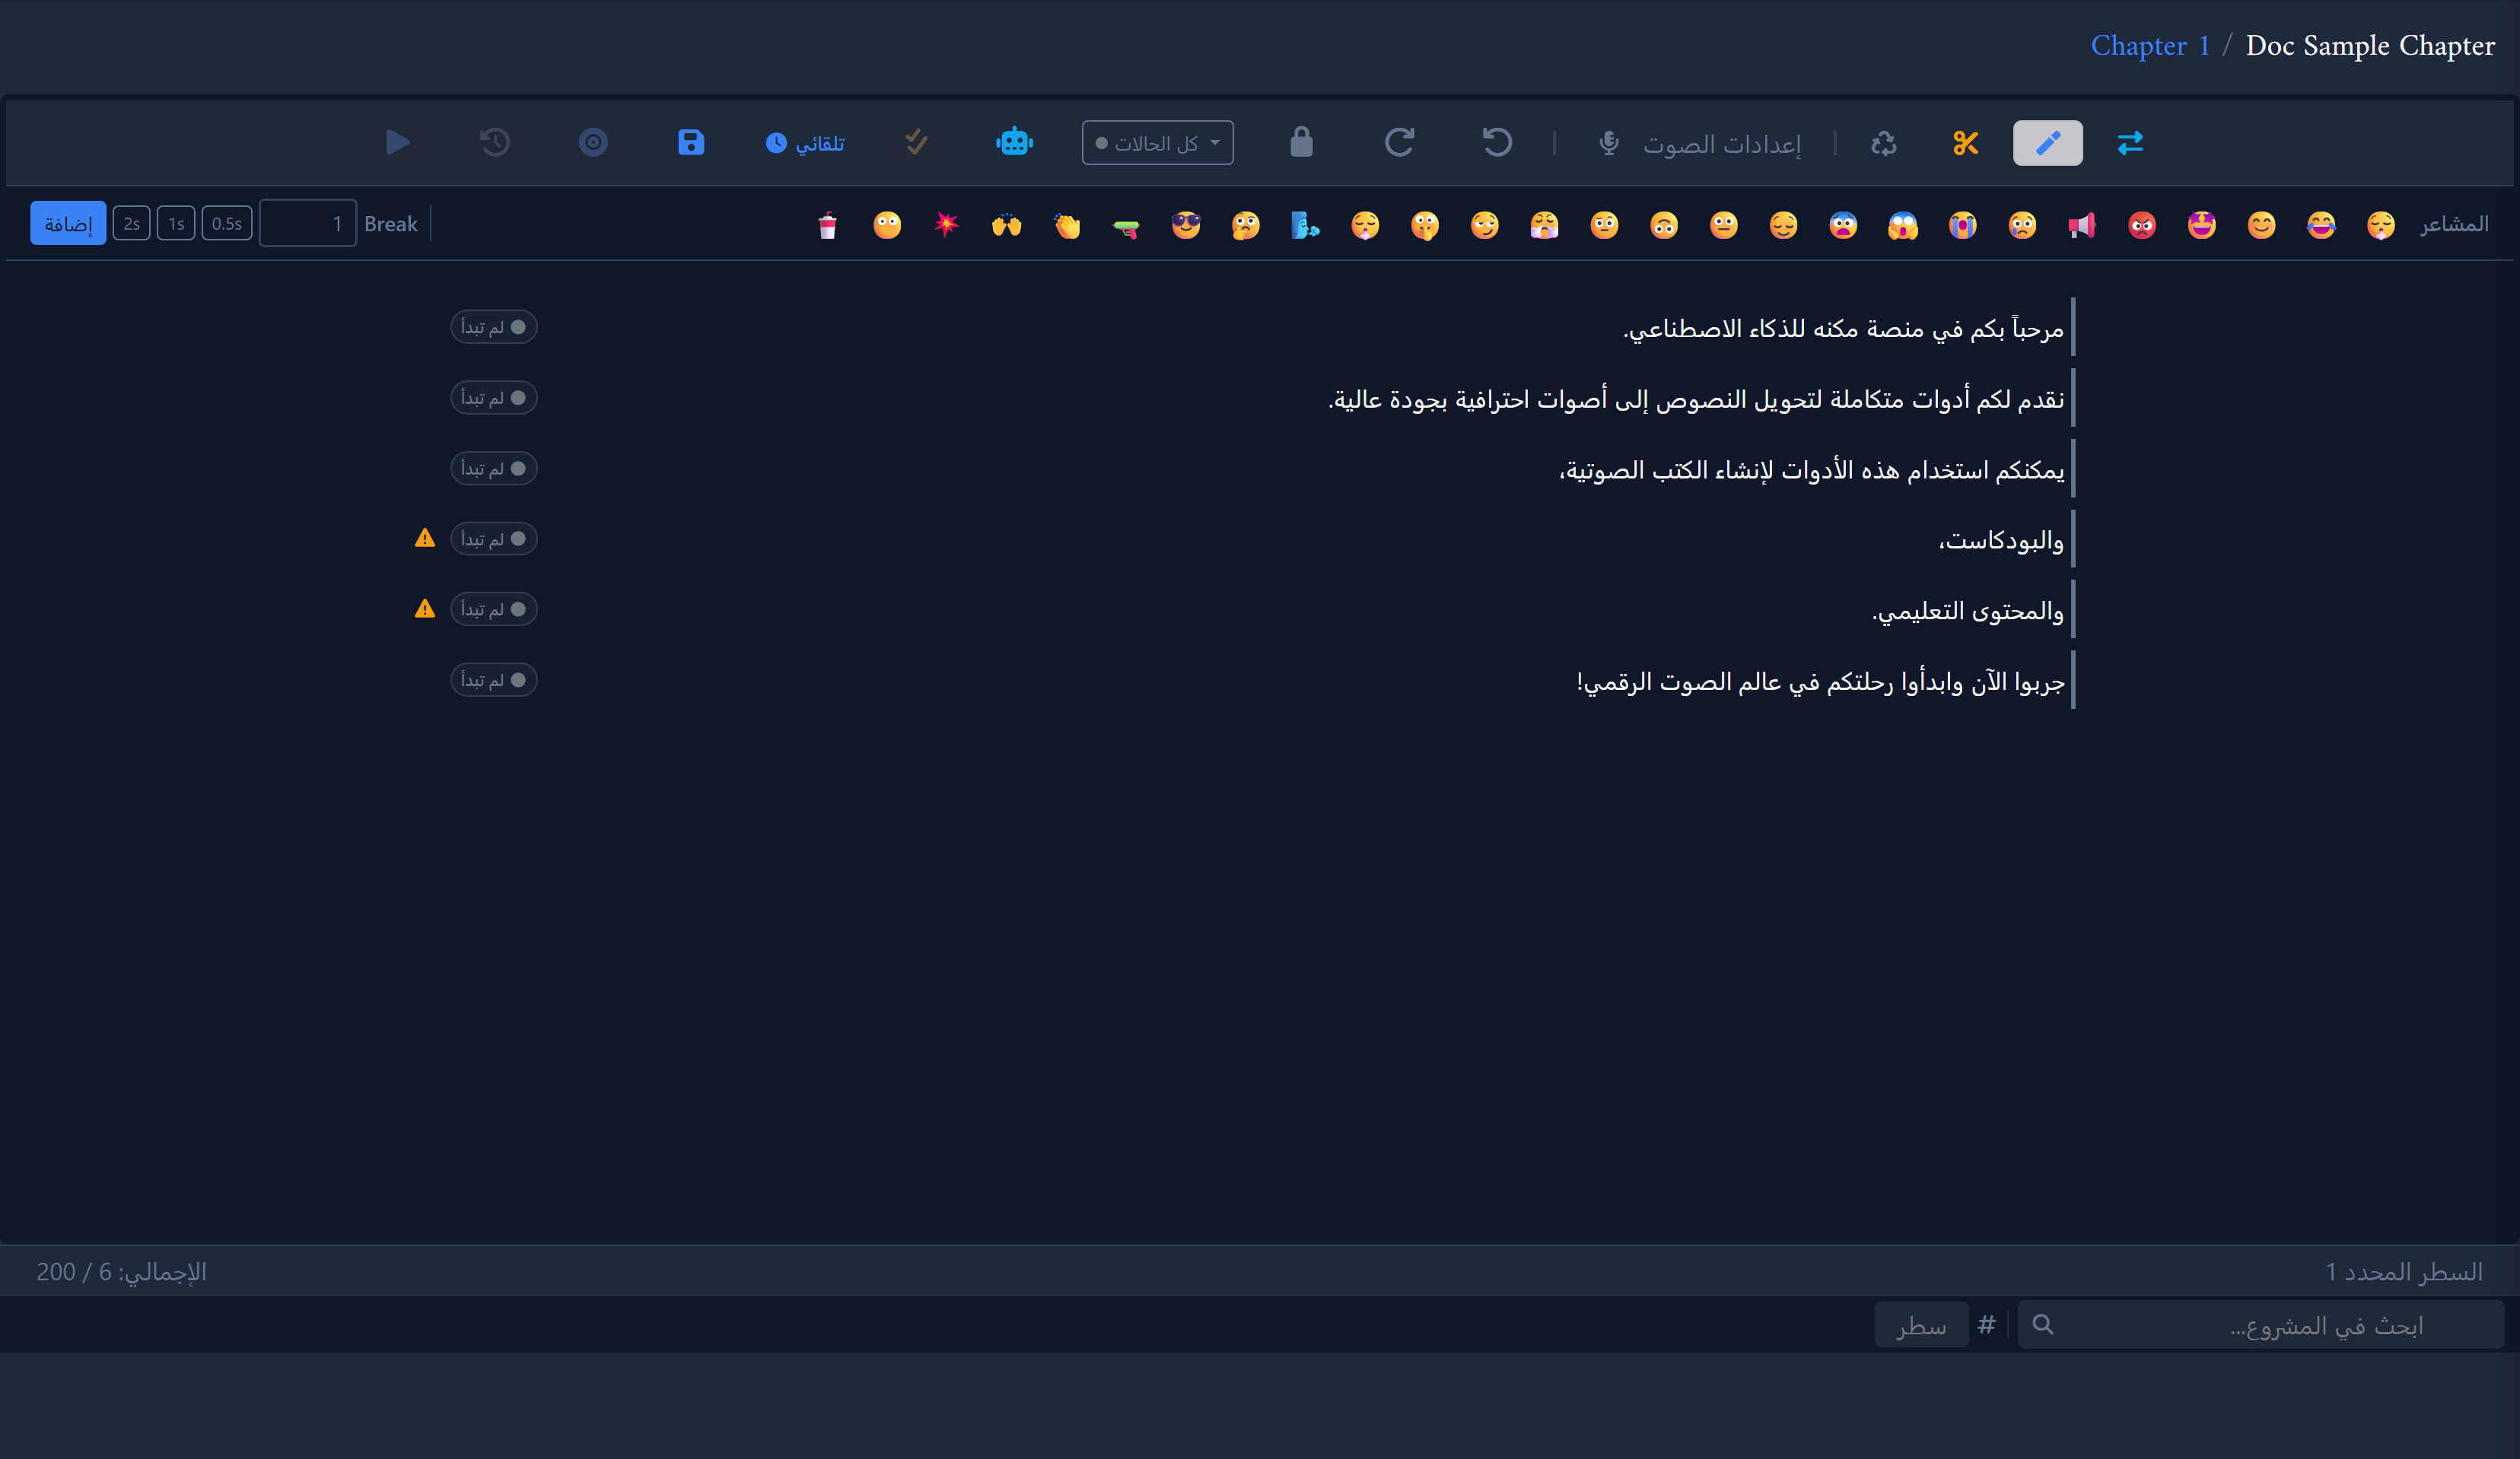The width and height of the screenshot is (2520, 1459).
Task: Insert the star-struck face emoji
Action: 2201,225
